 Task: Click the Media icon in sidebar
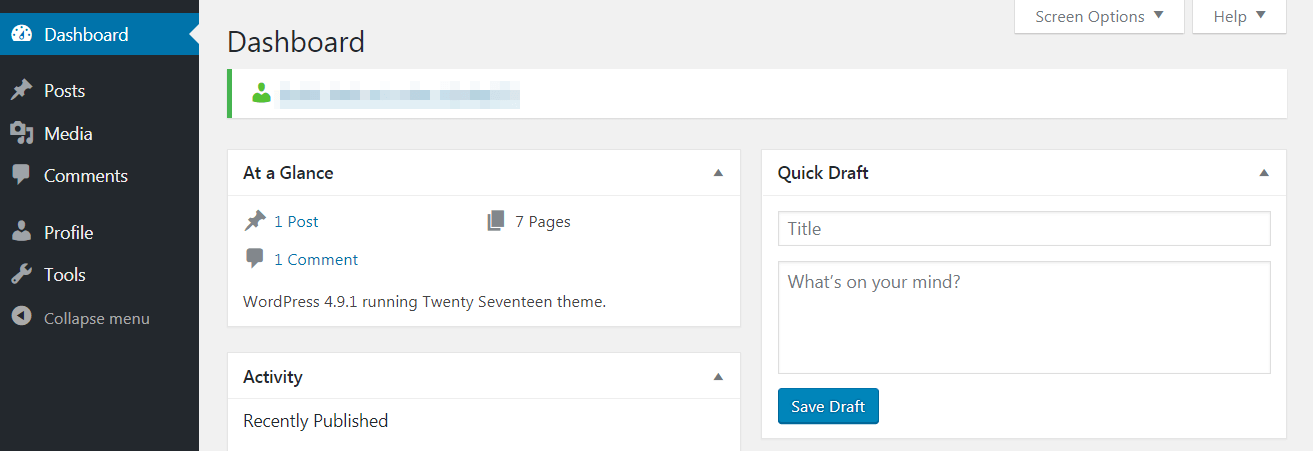[x=21, y=133]
